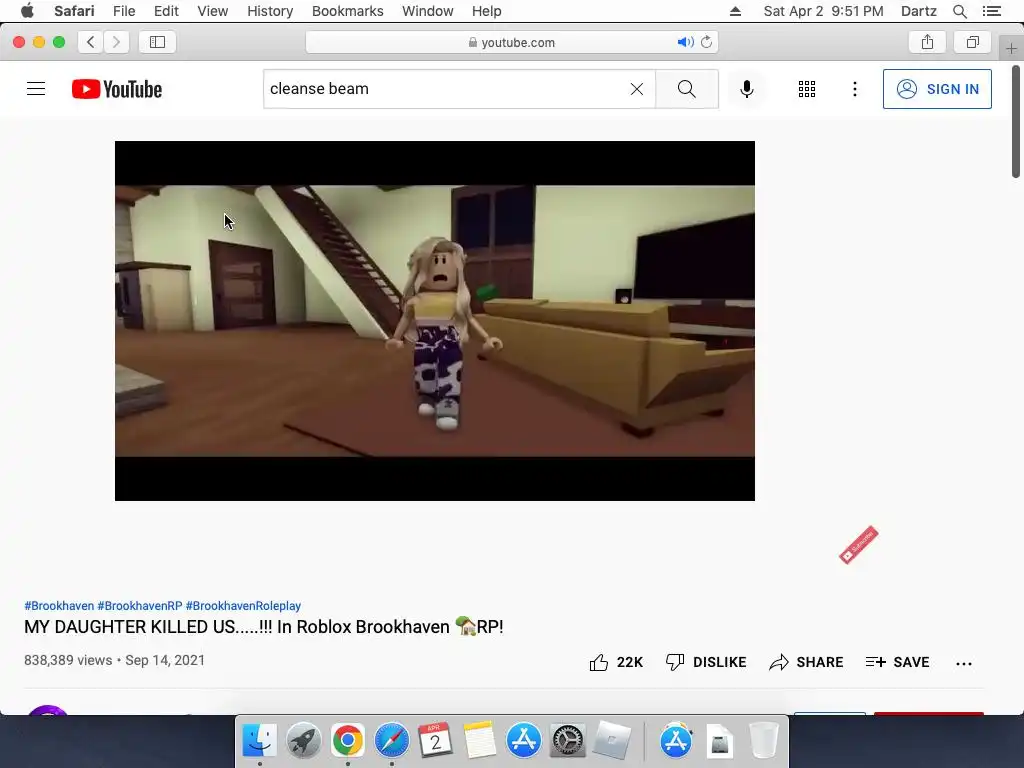This screenshot has height=768, width=1024.
Task: Open the #Brookhaven hashtag link
Action: pos(59,606)
